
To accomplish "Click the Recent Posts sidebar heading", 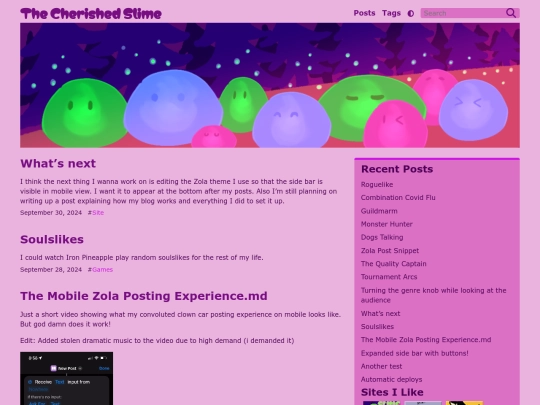I will 397,169.
